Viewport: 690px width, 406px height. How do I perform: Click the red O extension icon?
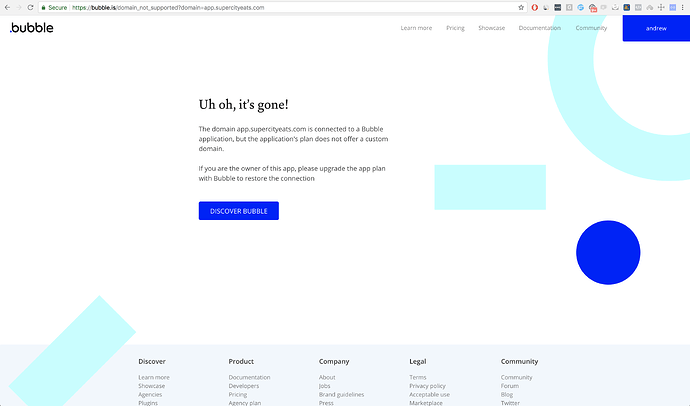[x=535, y=7]
